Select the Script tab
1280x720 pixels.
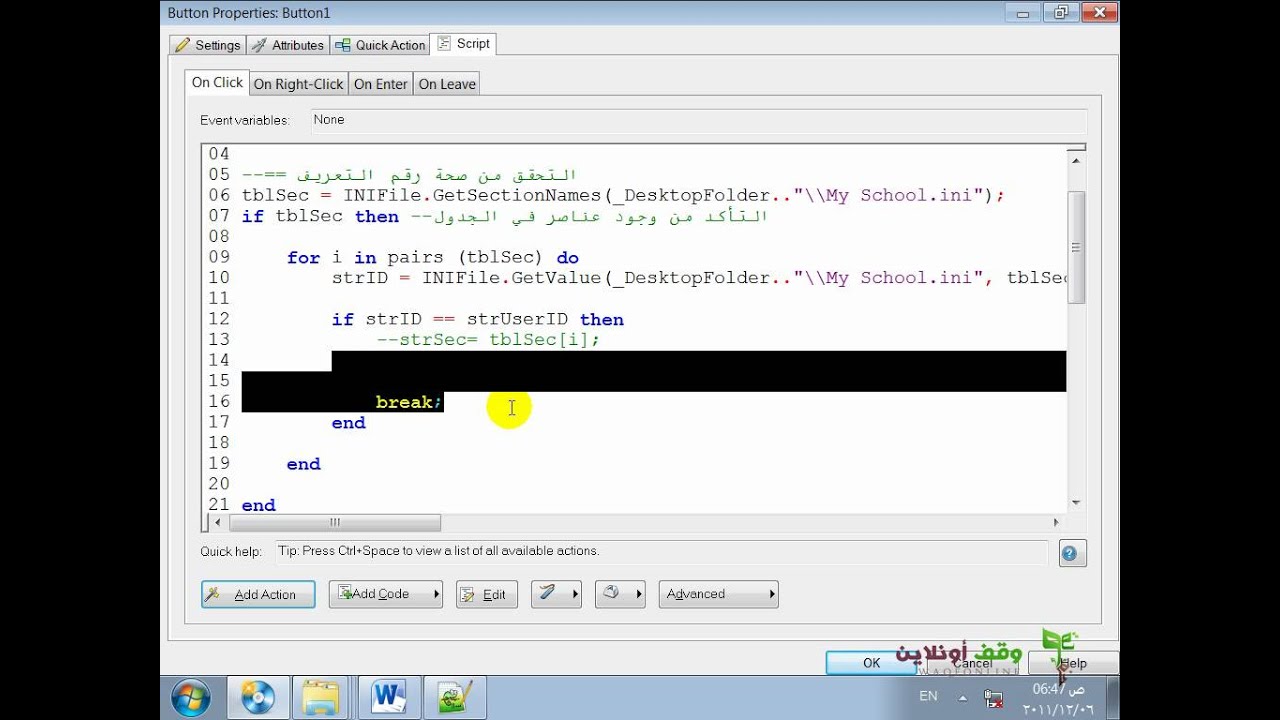click(x=463, y=44)
